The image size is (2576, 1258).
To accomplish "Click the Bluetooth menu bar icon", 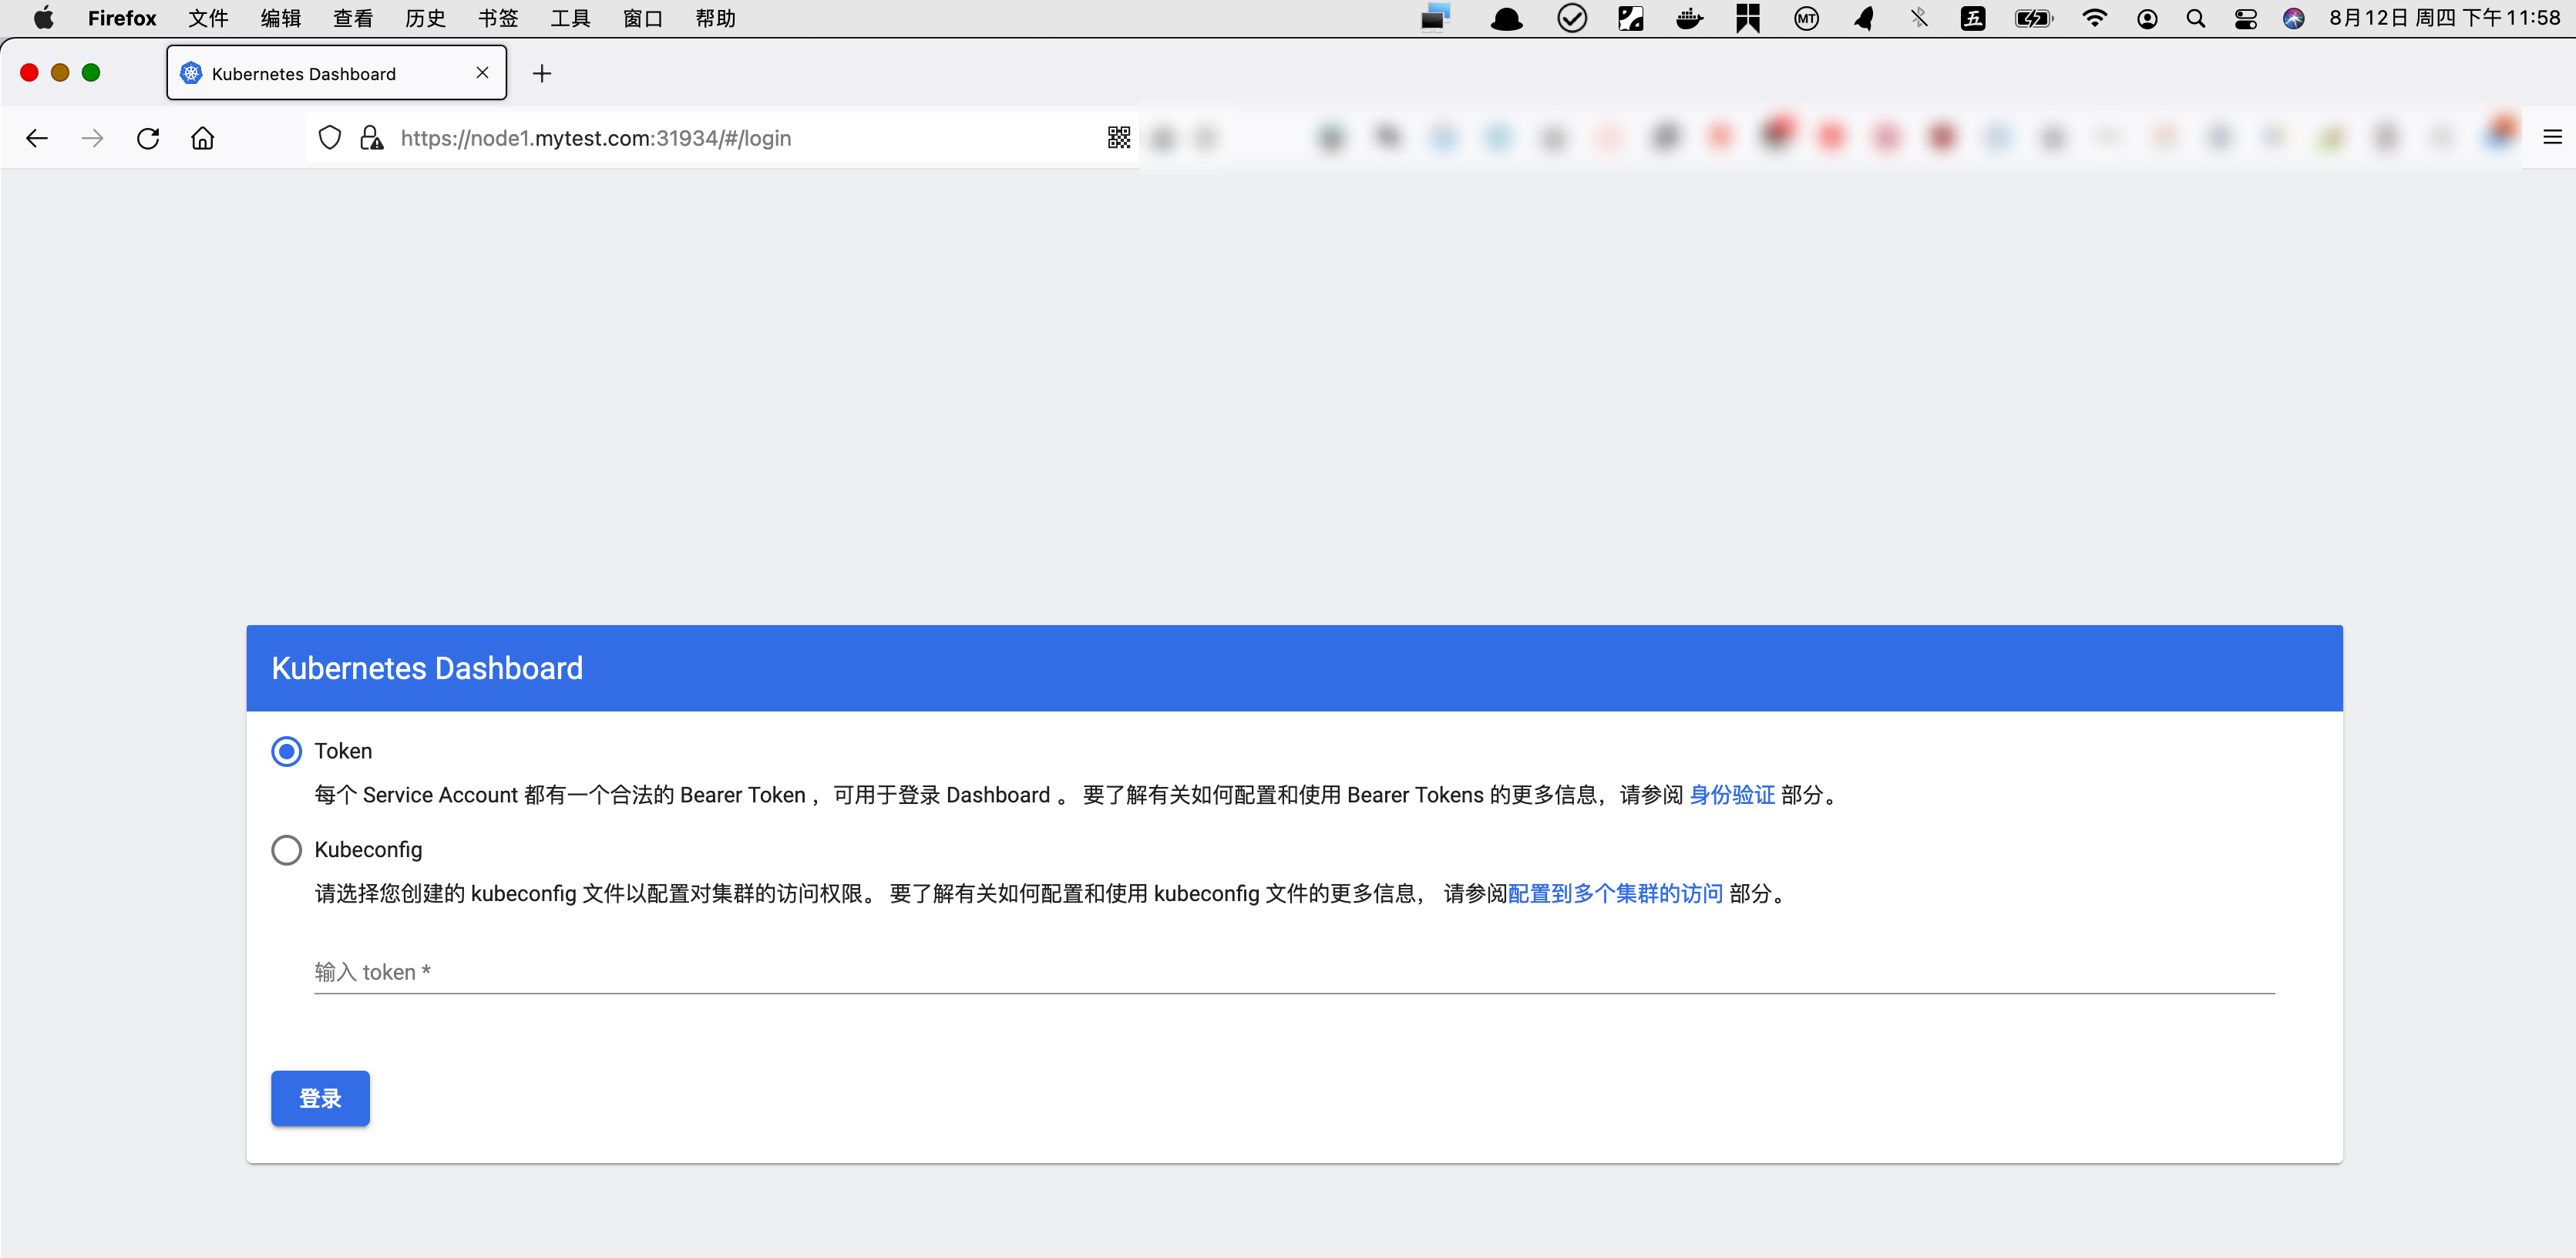I will [1918, 18].
